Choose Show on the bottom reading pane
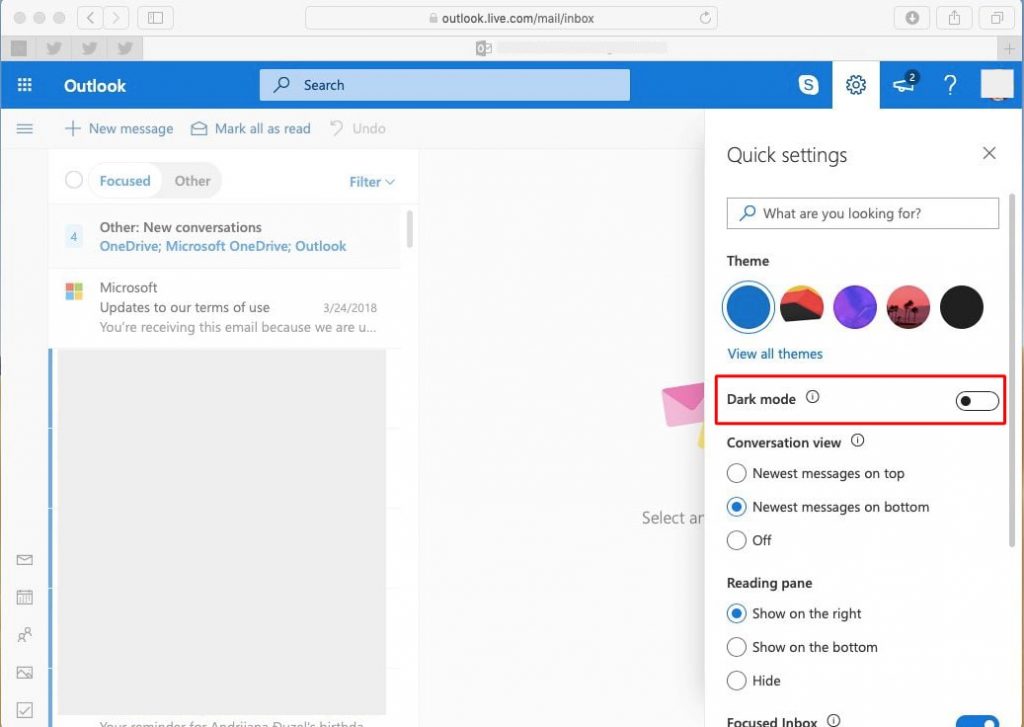This screenshot has height=727, width=1024. point(803,647)
